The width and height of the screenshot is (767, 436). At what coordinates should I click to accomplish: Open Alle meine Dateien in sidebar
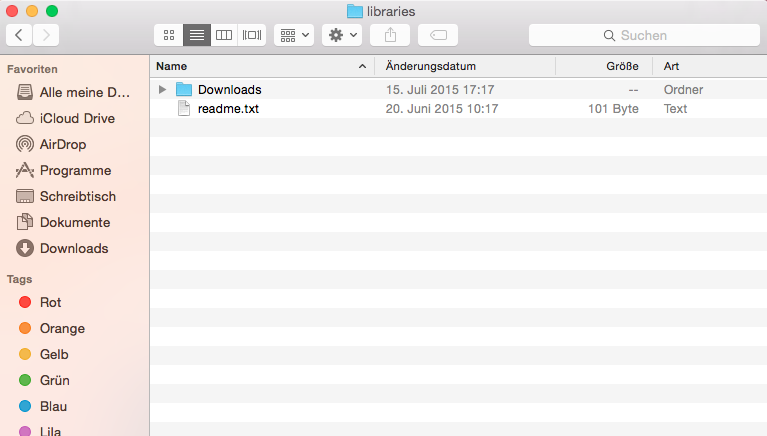click(74, 92)
